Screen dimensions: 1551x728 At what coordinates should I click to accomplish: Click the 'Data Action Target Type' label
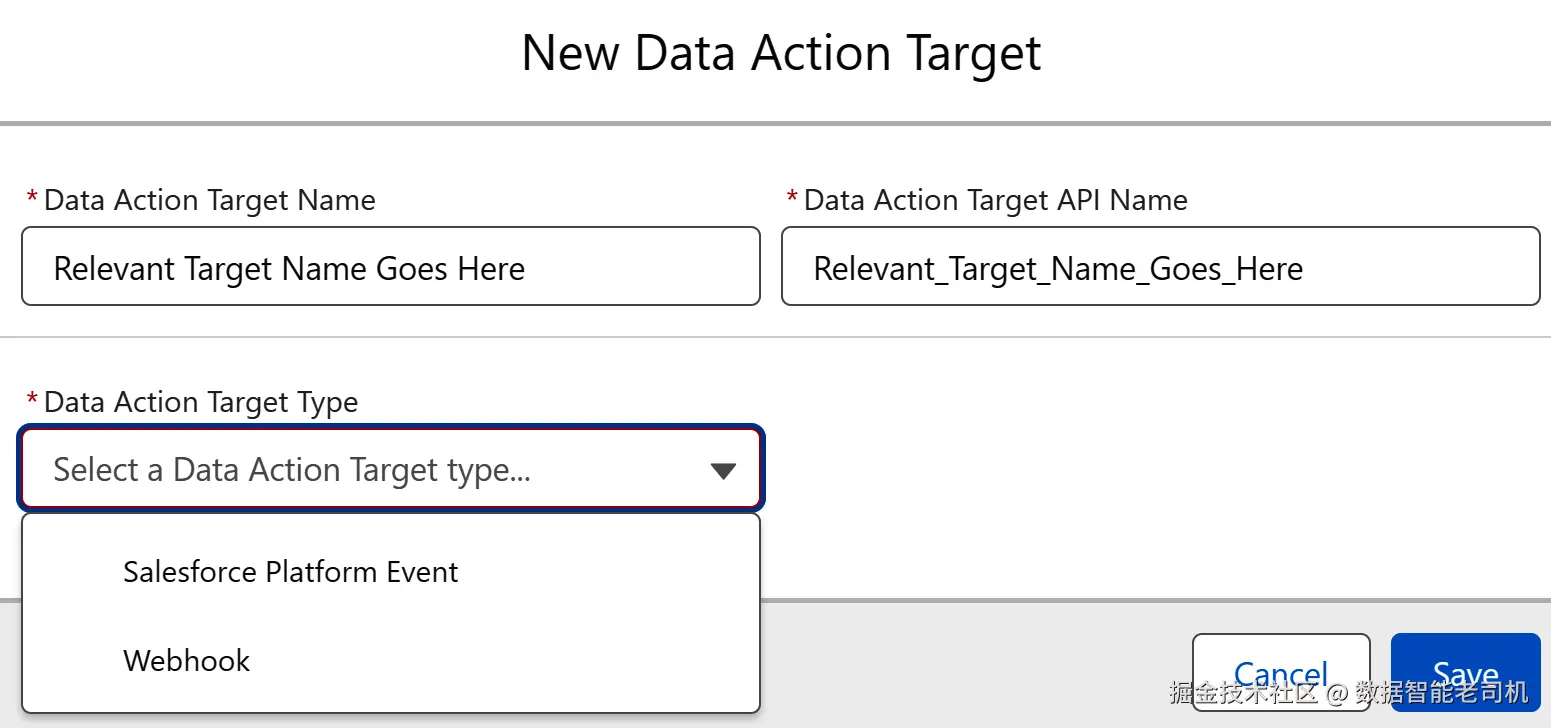201,402
